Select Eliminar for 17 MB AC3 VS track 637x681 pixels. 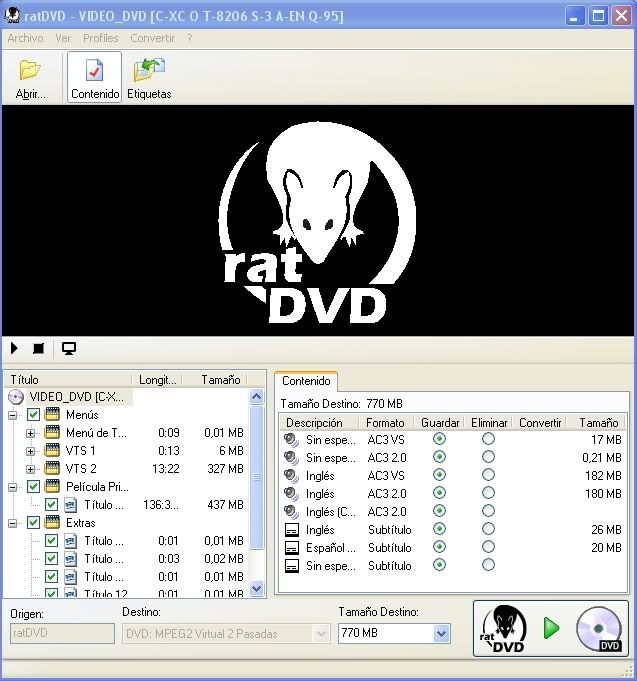[x=488, y=439]
